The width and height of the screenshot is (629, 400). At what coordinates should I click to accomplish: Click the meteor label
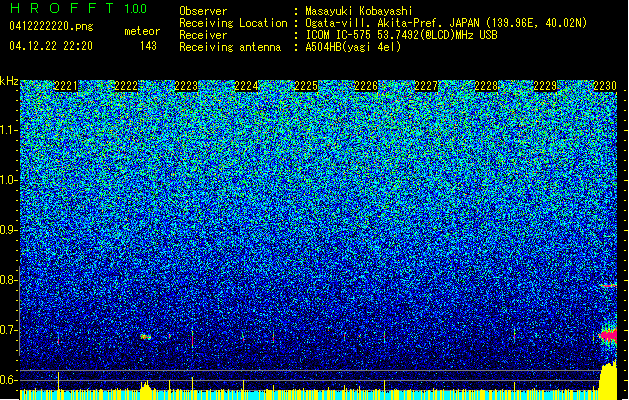click(x=142, y=31)
